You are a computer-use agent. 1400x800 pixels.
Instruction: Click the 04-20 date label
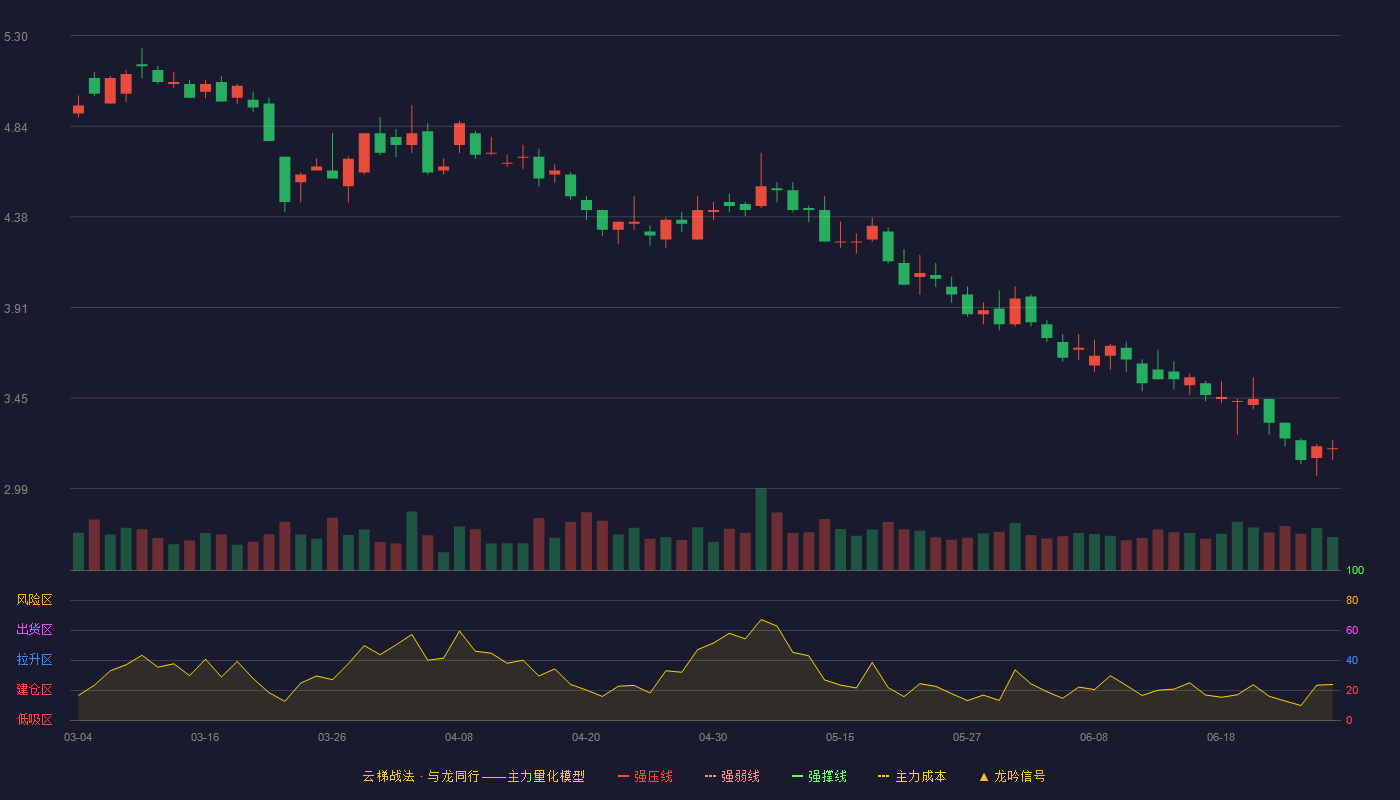pos(586,737)
